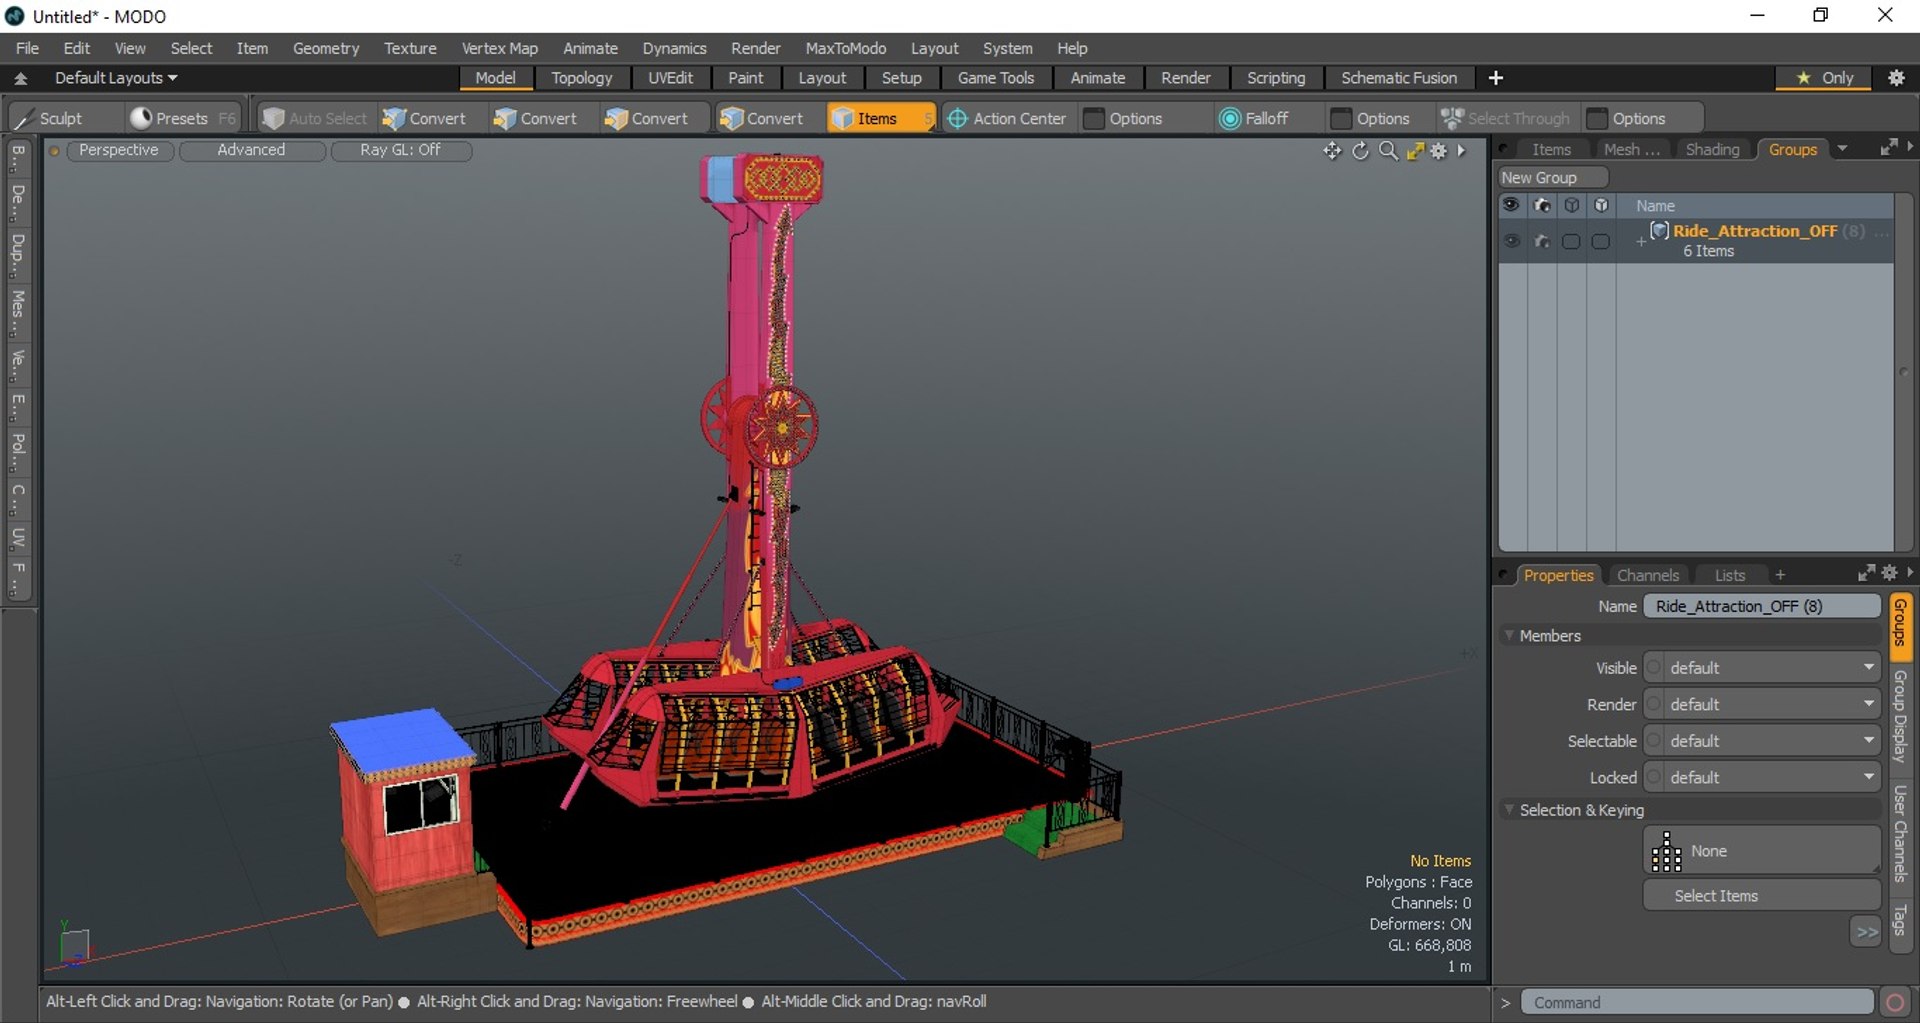Toggle Select Through mode
Screen dimensions: 1920x1023
(1506, 118)
